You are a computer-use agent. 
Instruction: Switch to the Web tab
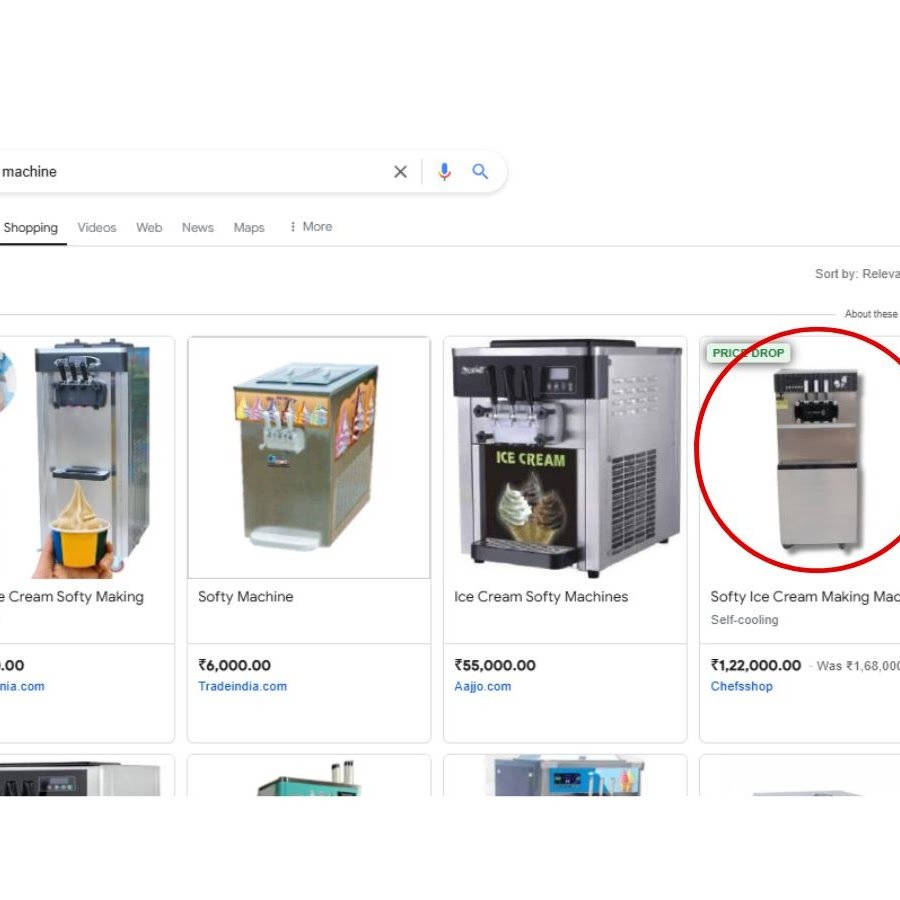[149, 227]
